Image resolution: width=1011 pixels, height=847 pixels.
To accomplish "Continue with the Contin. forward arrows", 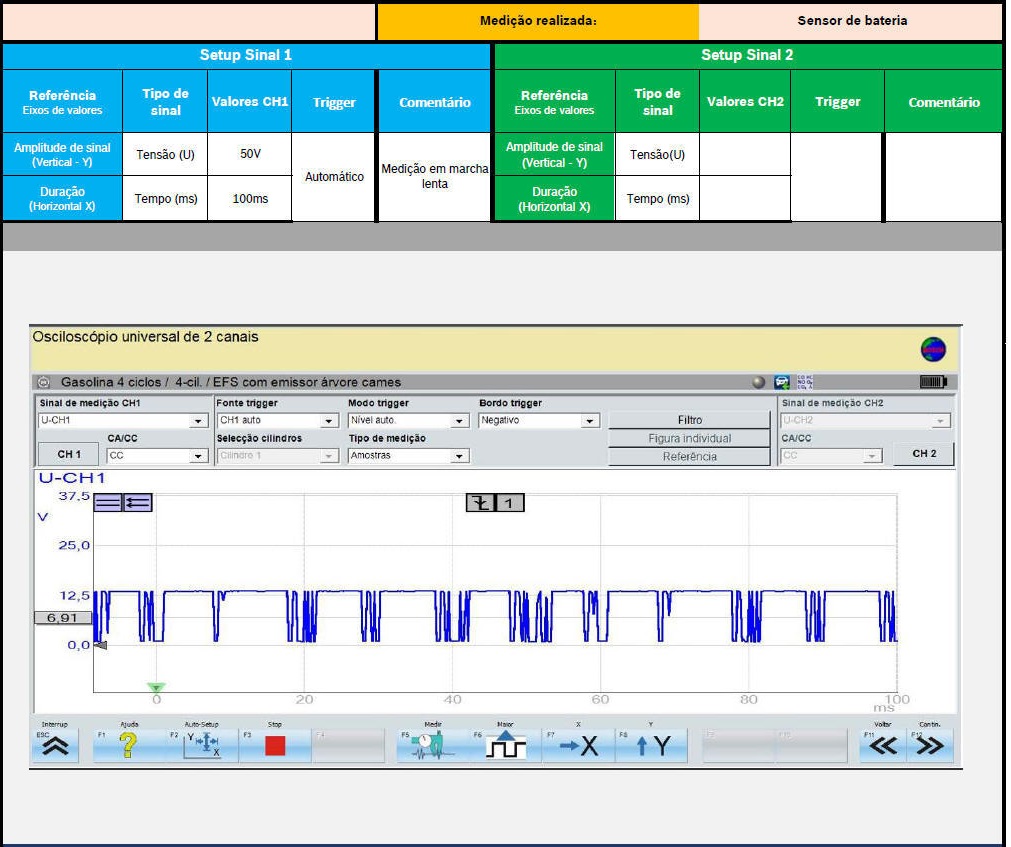I will [x=930, y=745].
